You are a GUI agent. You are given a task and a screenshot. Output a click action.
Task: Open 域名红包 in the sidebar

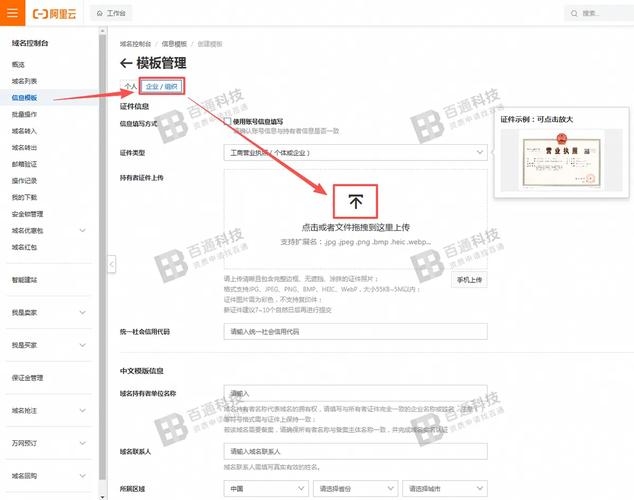[x=24, y=247]
